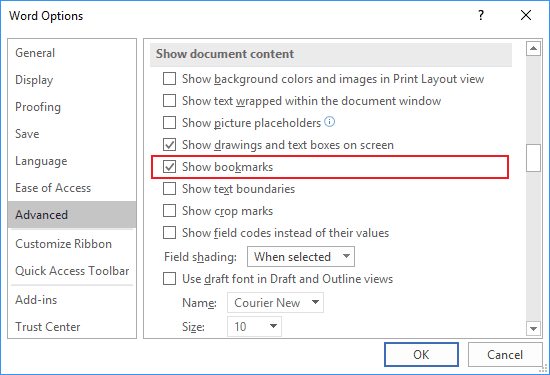Image resolution: width=550 pixels, height=375 pixels.
Task: Select the Advanced category
Action: [72, 215]
